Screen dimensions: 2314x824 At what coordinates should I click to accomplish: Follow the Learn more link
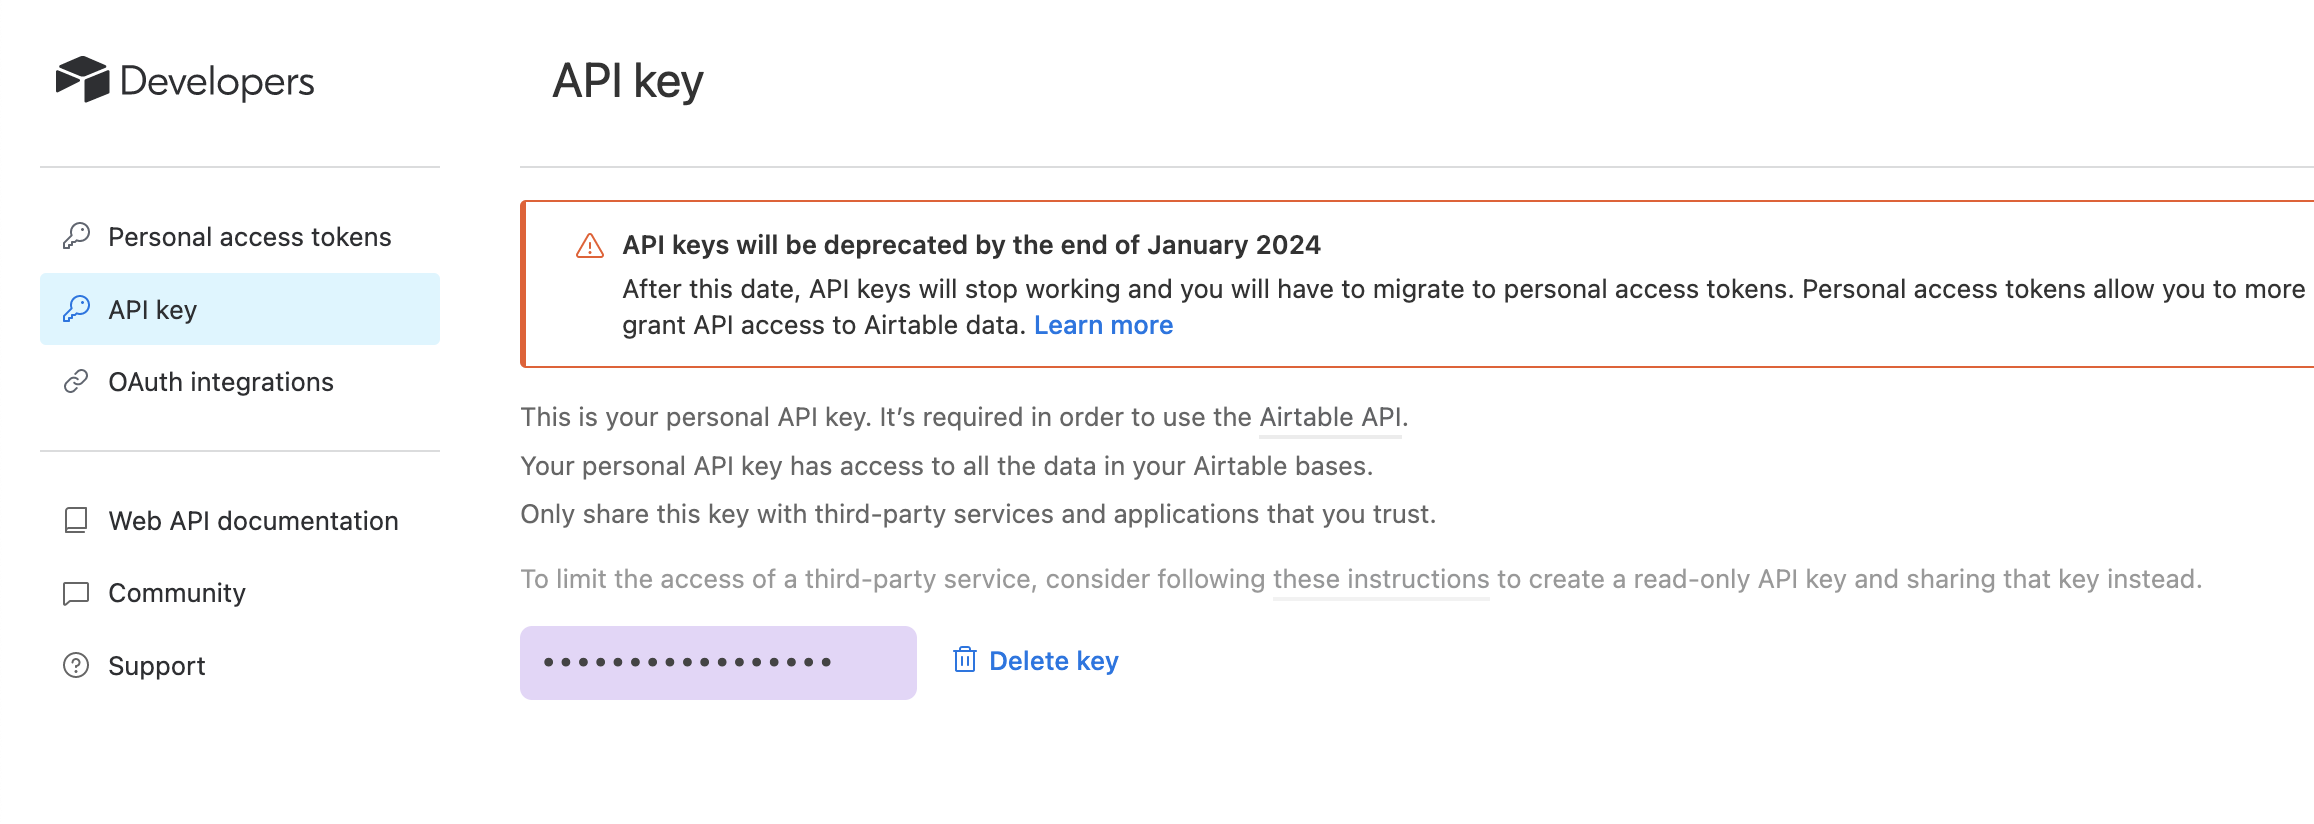[1103, 325]
